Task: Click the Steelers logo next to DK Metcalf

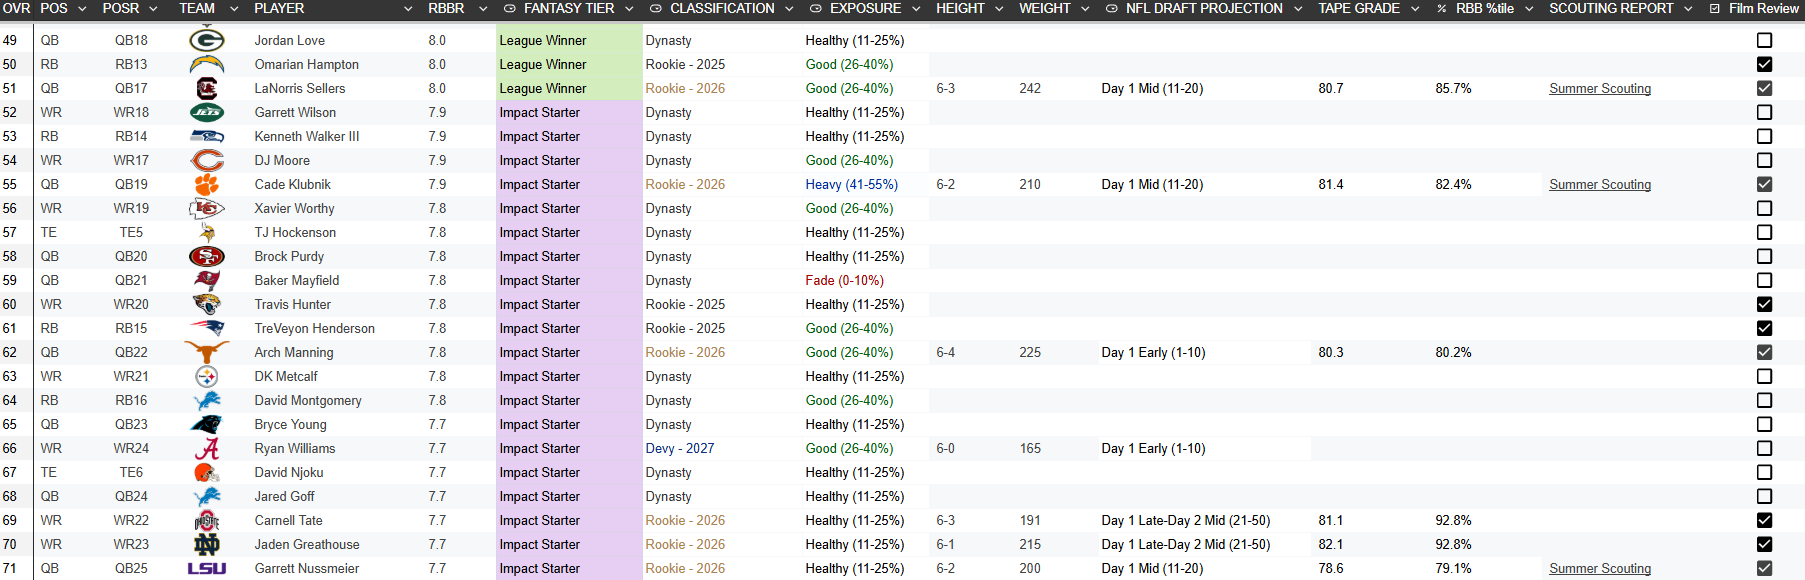Action: tap(207, 376)
